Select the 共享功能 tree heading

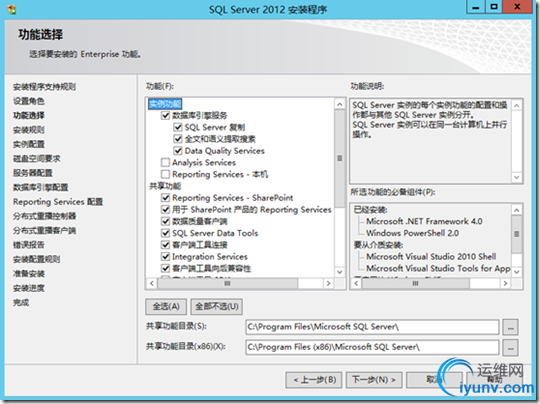tap(165, 186)
